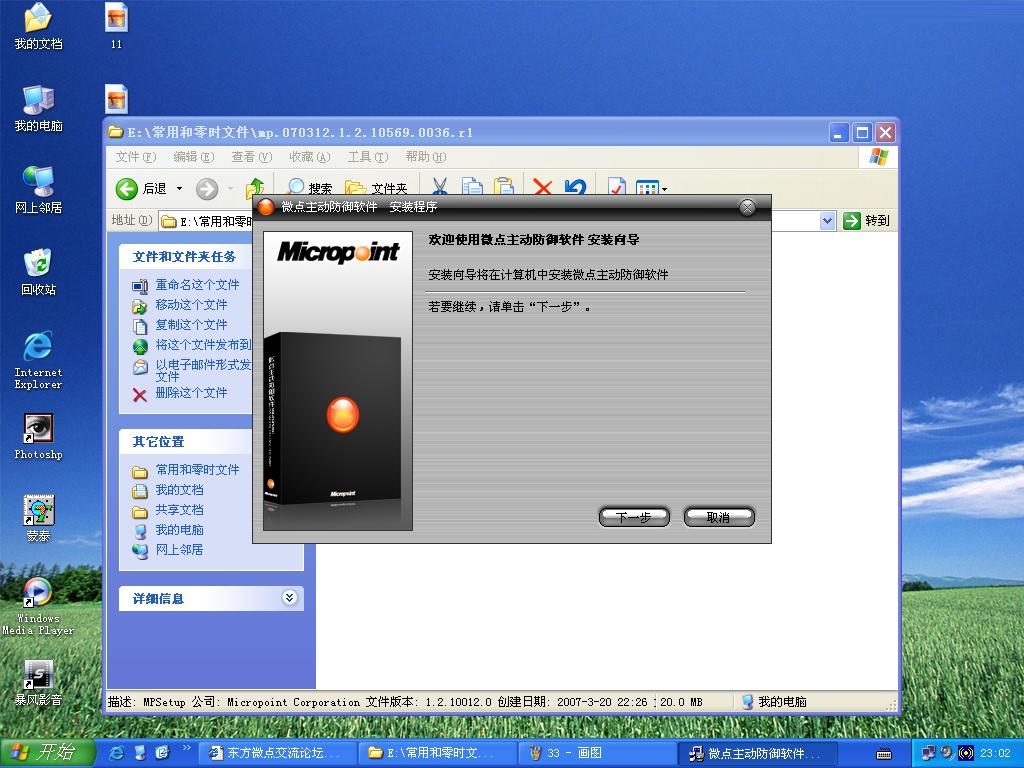The height and width of the screenshot is (768, 1024).
Task: Toggle the 文件夹 folders pane button
Action: click(376, 188)
